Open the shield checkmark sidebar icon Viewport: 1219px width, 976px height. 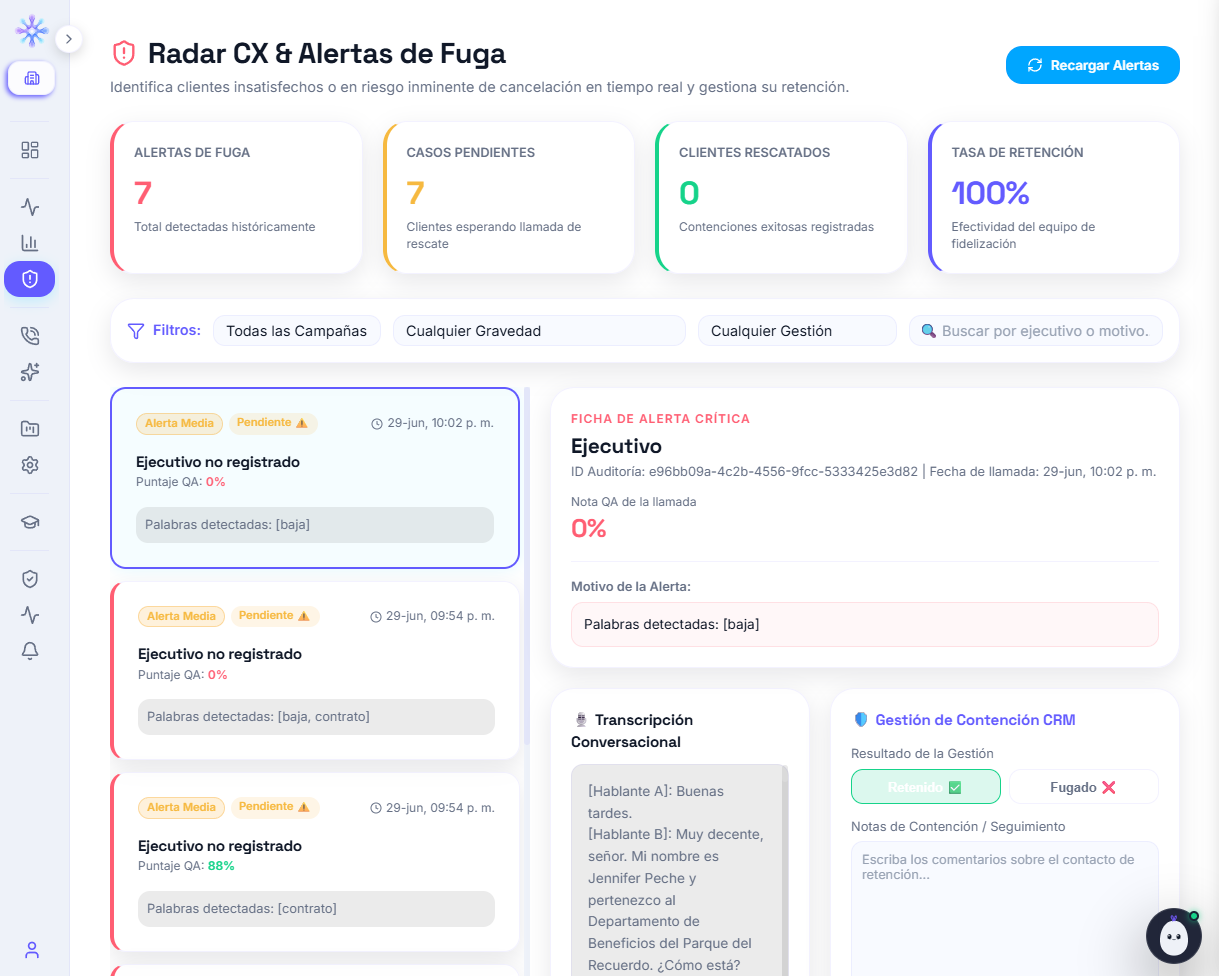pos(30,579)
